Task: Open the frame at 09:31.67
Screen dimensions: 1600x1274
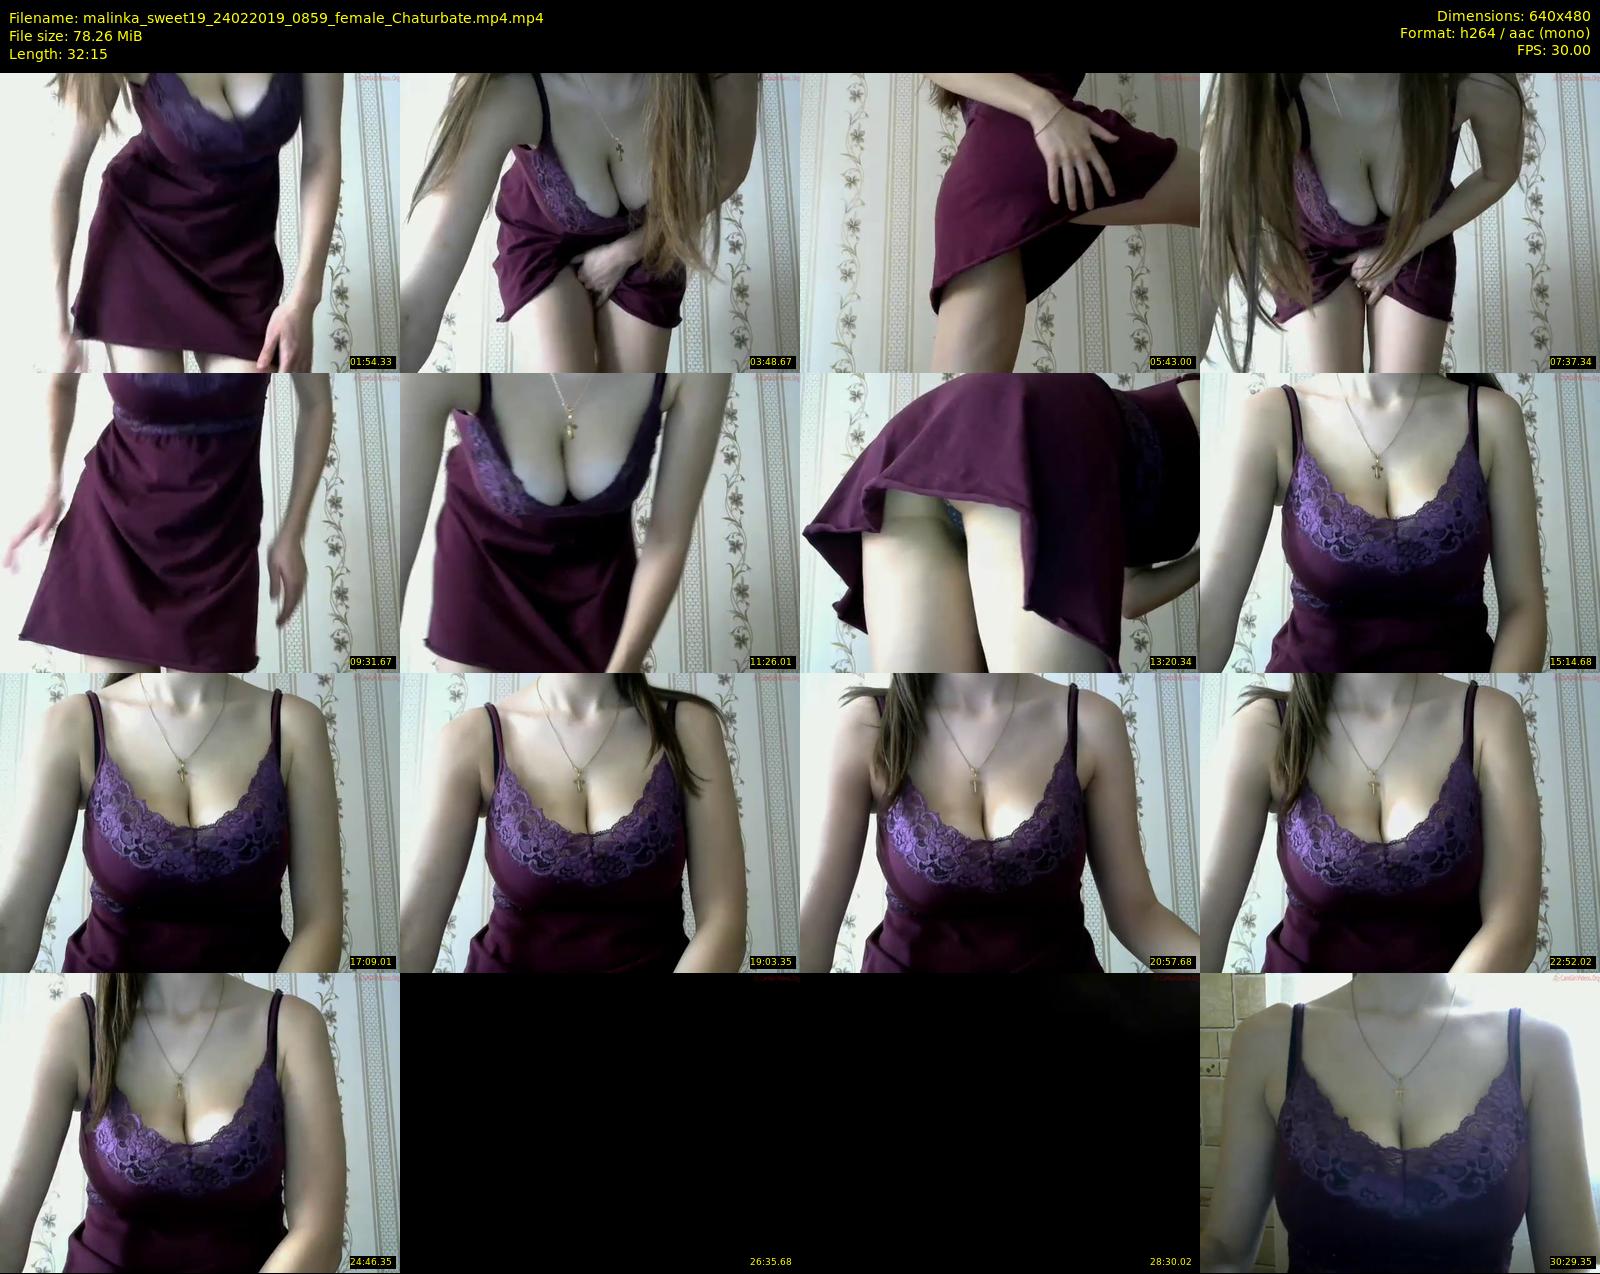Action: point(200,523)
